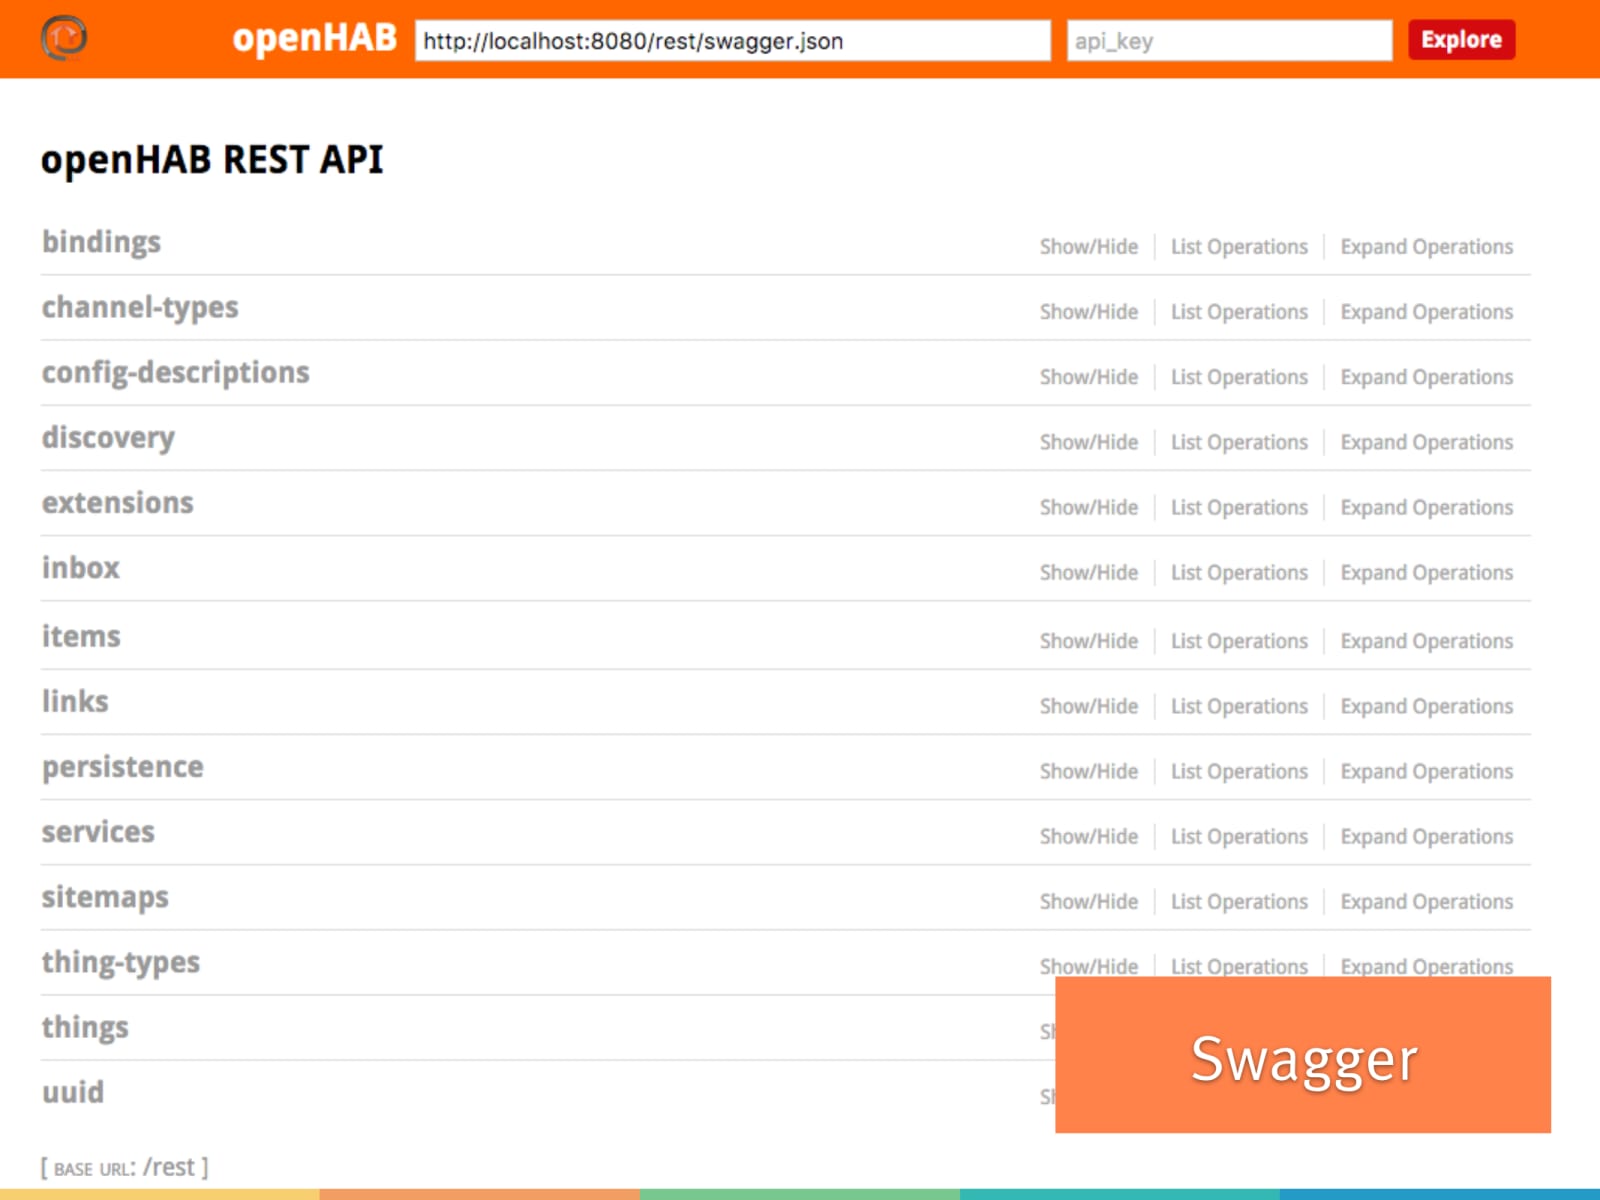Open the uuid API section
Viewport: 1600px width, 1200px height.
(73, 1093)
